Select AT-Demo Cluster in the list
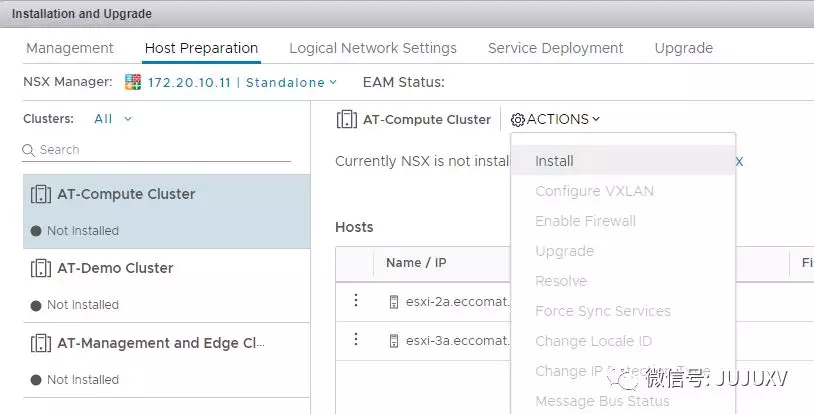This screenshot has height=414, width=814. tap(167, 285)
